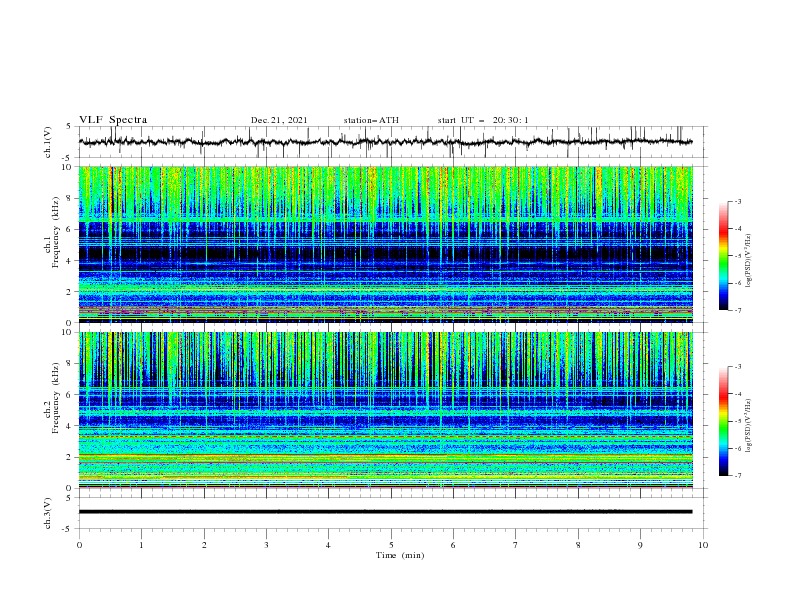This screenshot has width=792, height=612.
Task: Click the "10" kHz tick on ch.2 axis
Action: (x=69, y=332)
